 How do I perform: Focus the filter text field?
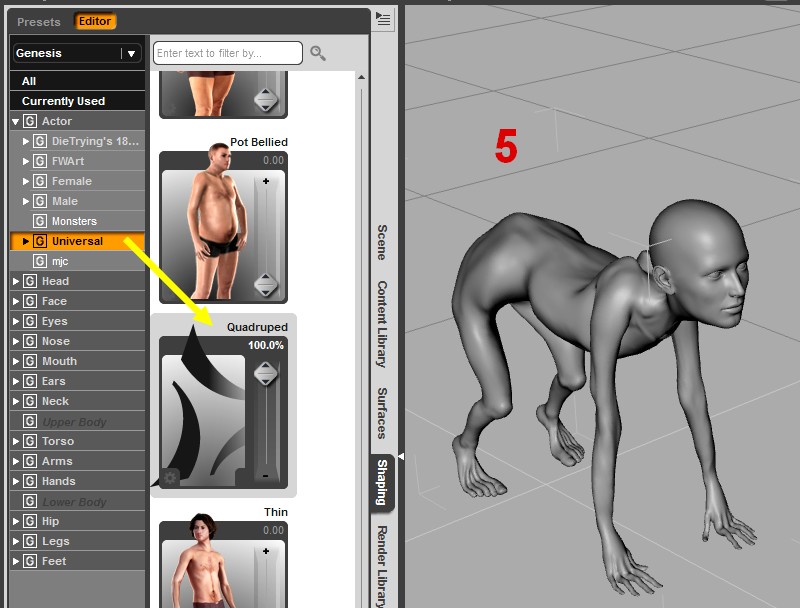coord(228,53)
